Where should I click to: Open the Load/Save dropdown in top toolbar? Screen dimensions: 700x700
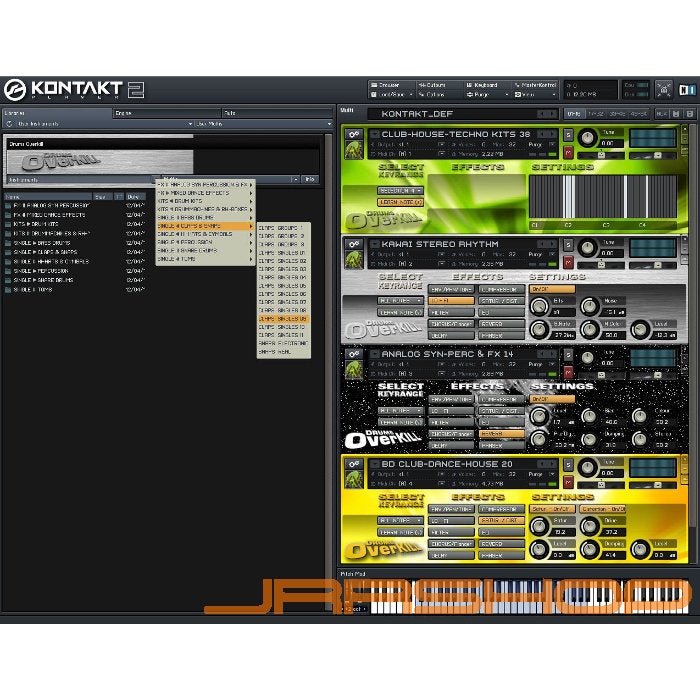click(392, 95)
